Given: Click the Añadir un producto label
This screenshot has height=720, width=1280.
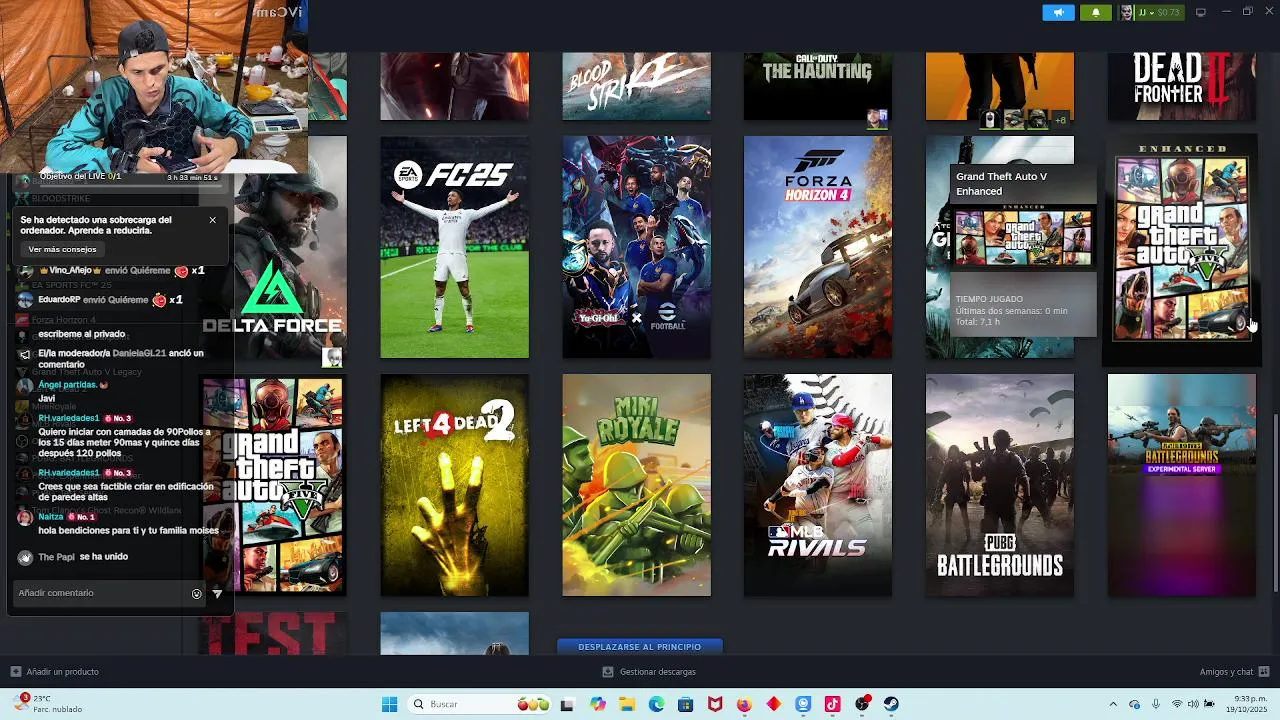Looking at the screenshot, I should 62,672.
